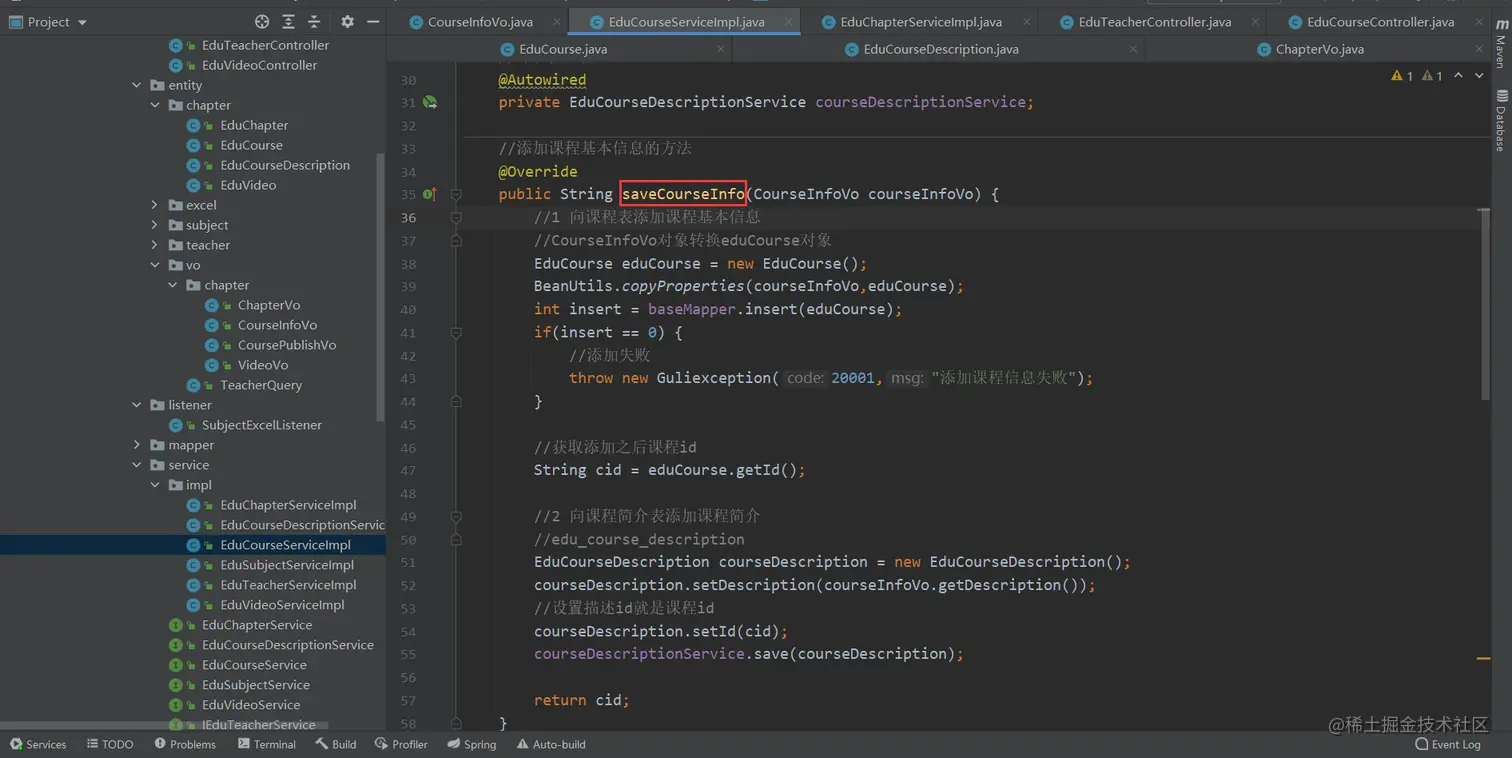Viewport: 1512px width, 758px height.
Task: Select EduChapter class in project tree
Action: coord(254,125)
